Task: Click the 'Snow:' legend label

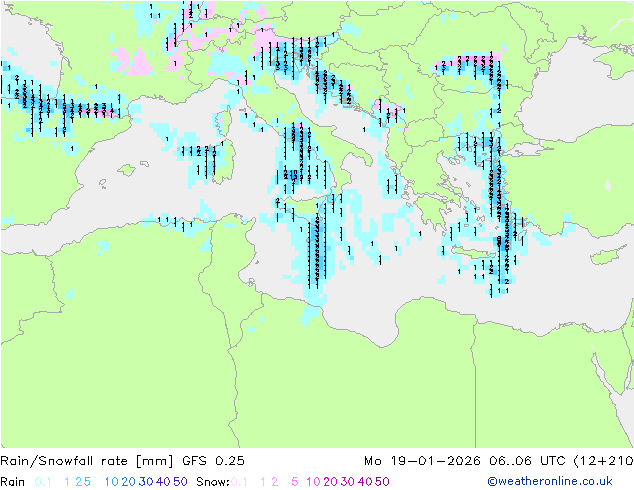Action: [213, 482]
